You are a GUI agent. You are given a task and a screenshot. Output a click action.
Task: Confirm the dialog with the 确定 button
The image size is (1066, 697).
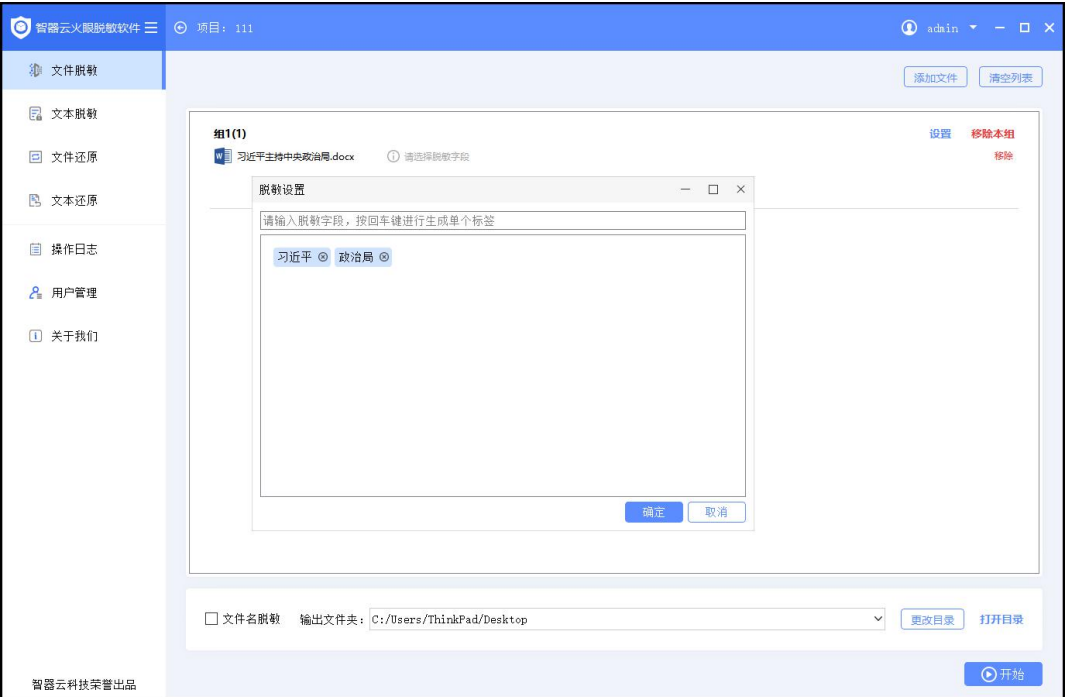coord(653,511)
